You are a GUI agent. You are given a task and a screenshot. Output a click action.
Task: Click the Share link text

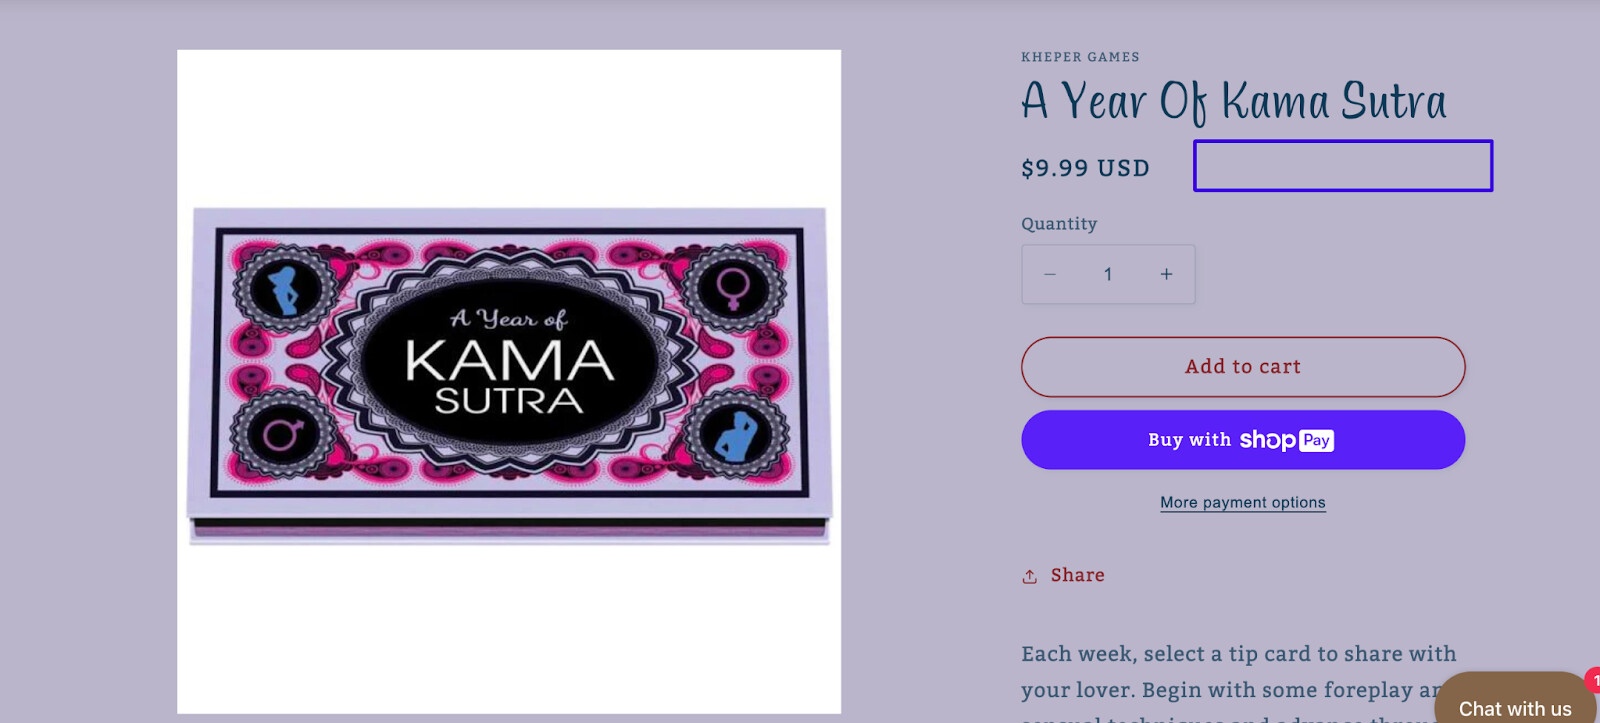pyautogui.click(x=1077, y=576)
